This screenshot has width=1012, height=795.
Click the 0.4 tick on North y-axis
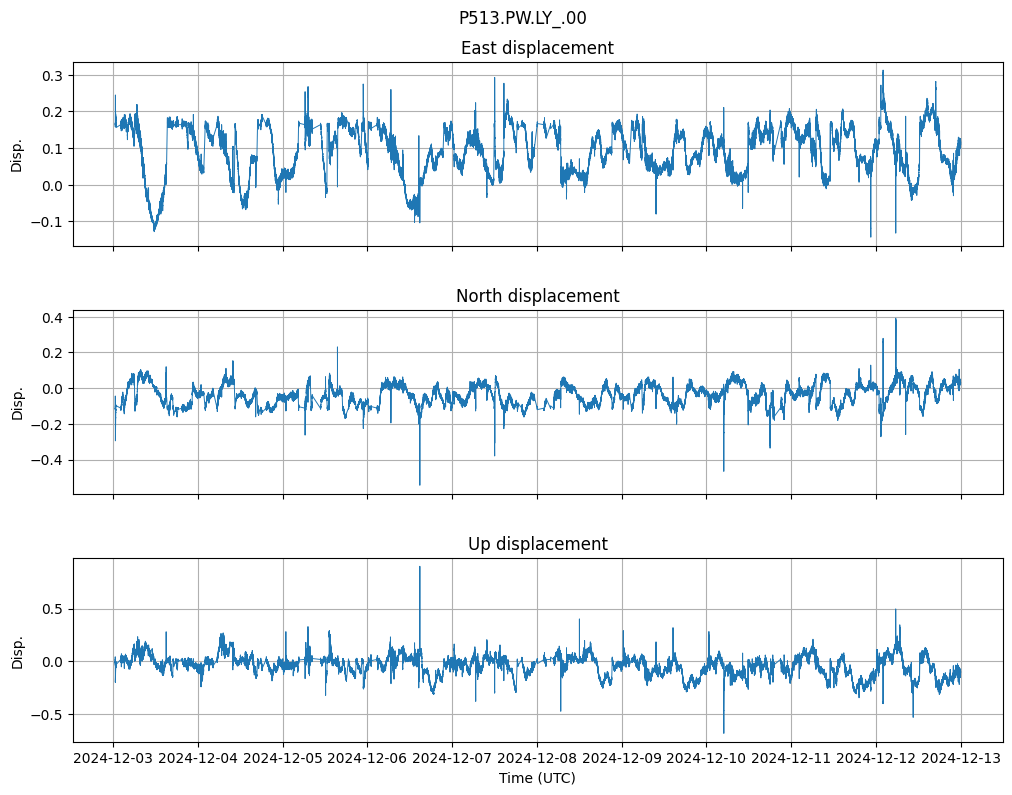[52, 318]
